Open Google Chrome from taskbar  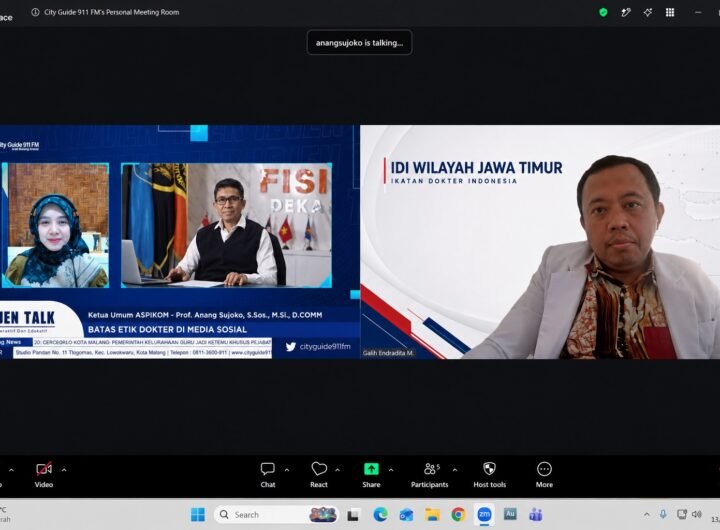tap(458, 515)
